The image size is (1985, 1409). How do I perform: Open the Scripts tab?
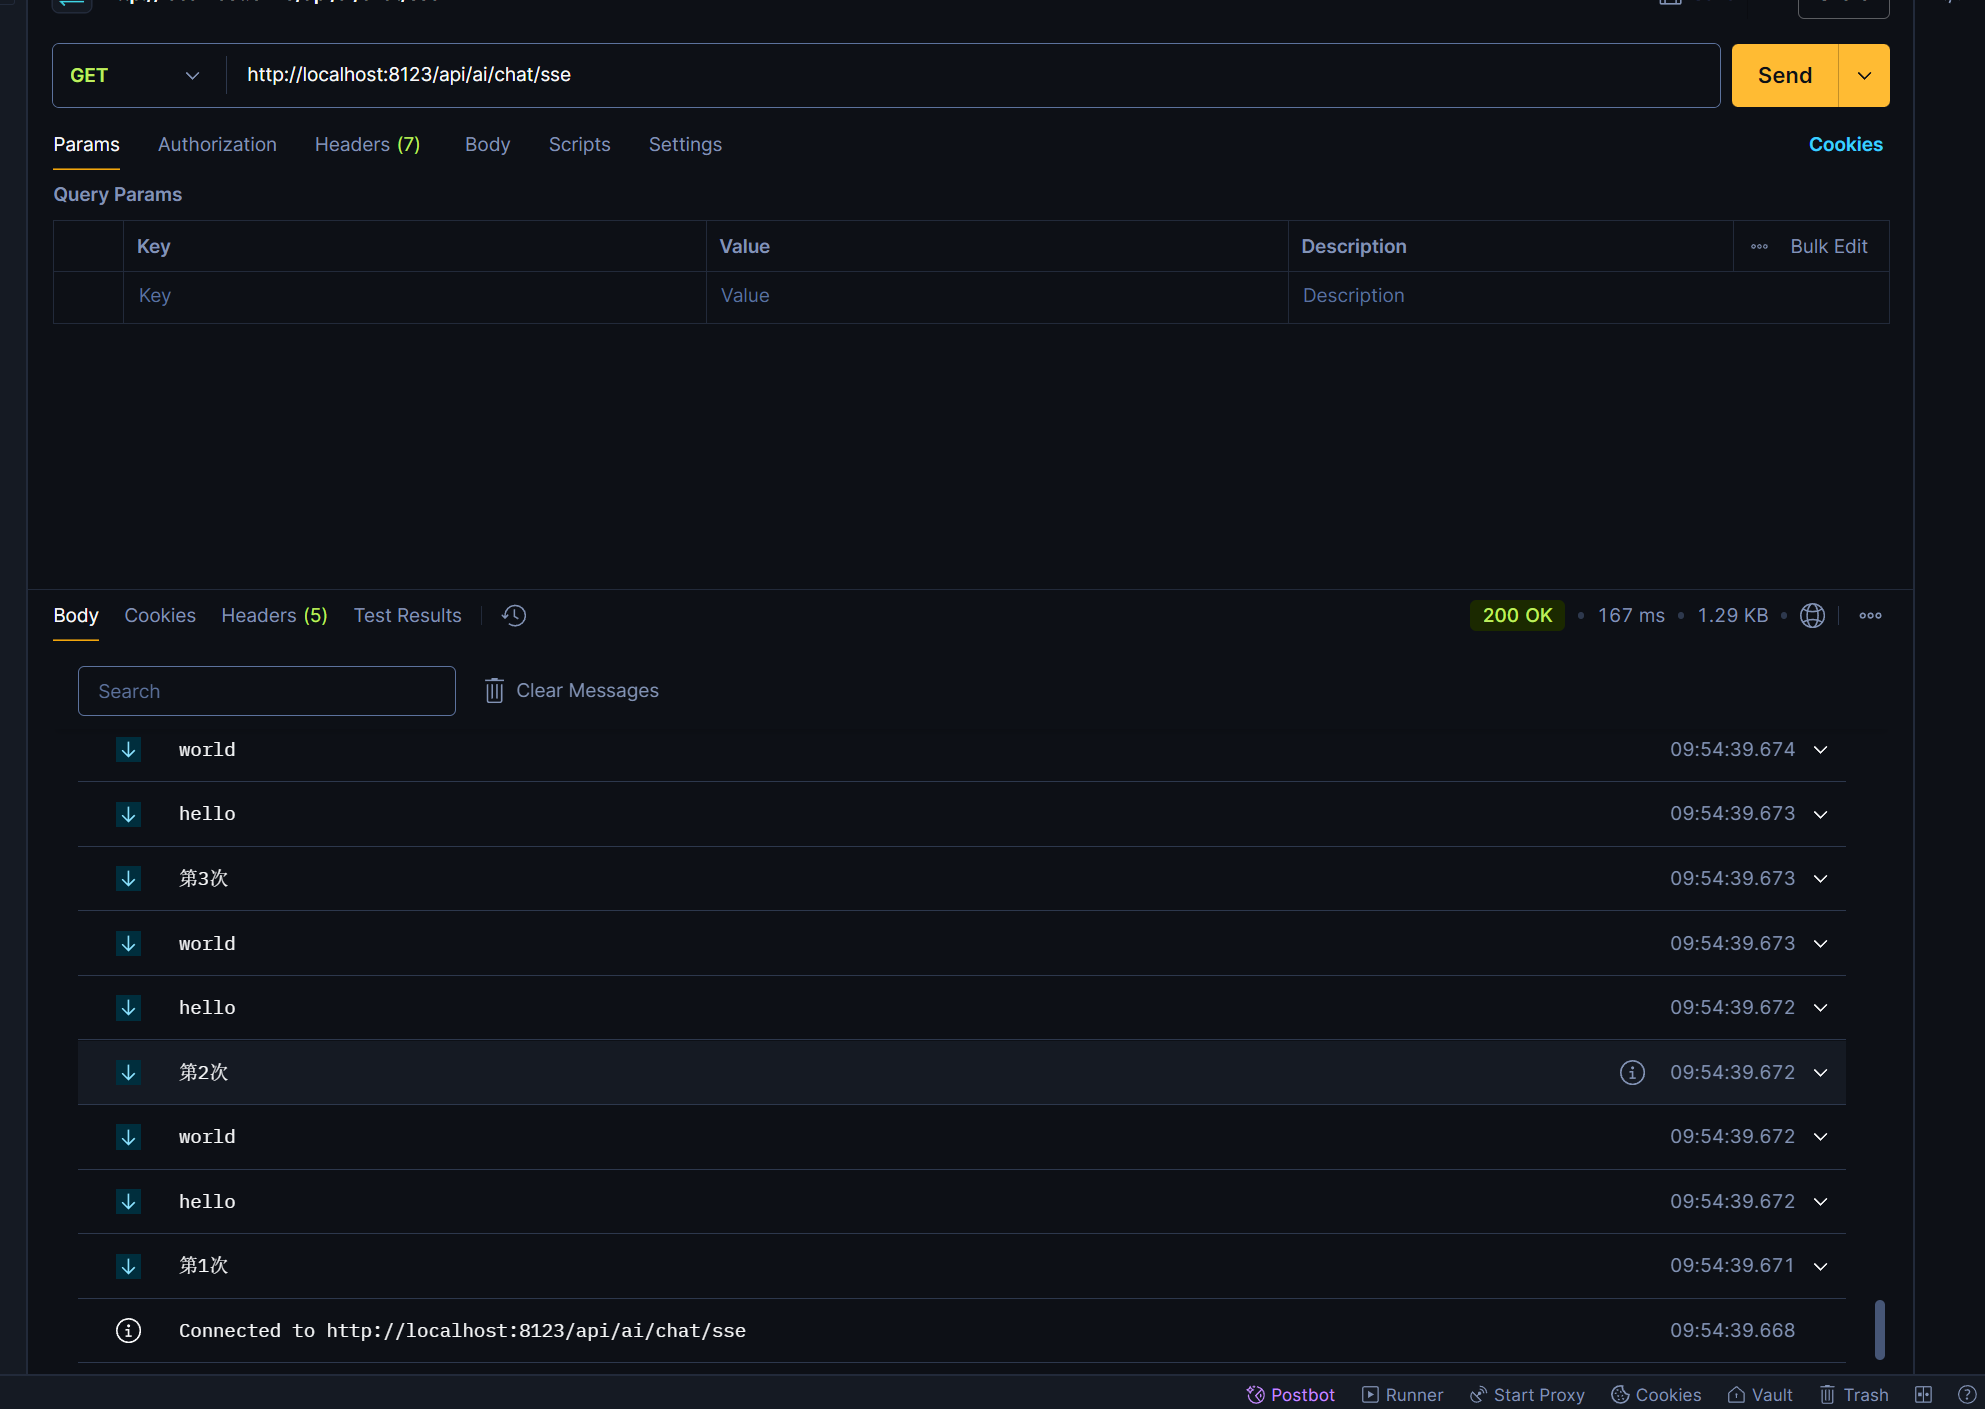[579, 144]
